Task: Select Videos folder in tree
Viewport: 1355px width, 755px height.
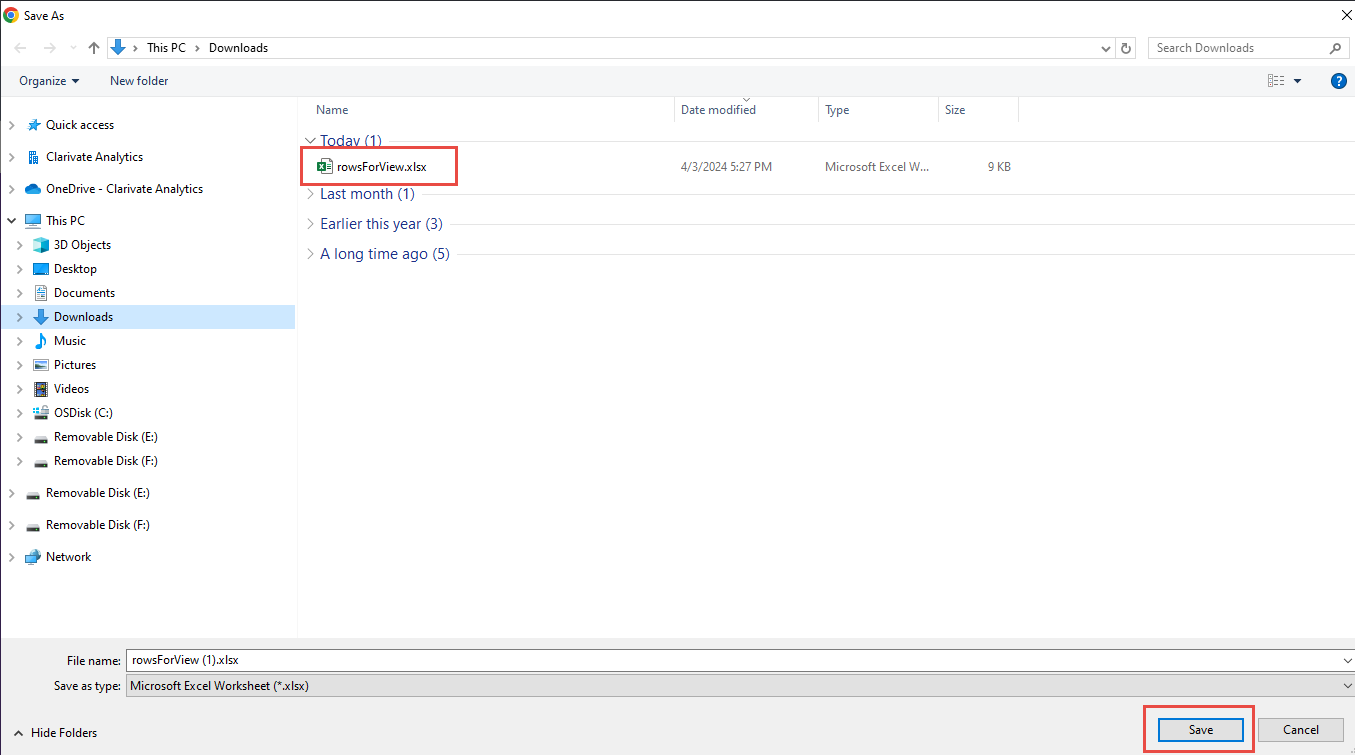Action: (71, 389)
